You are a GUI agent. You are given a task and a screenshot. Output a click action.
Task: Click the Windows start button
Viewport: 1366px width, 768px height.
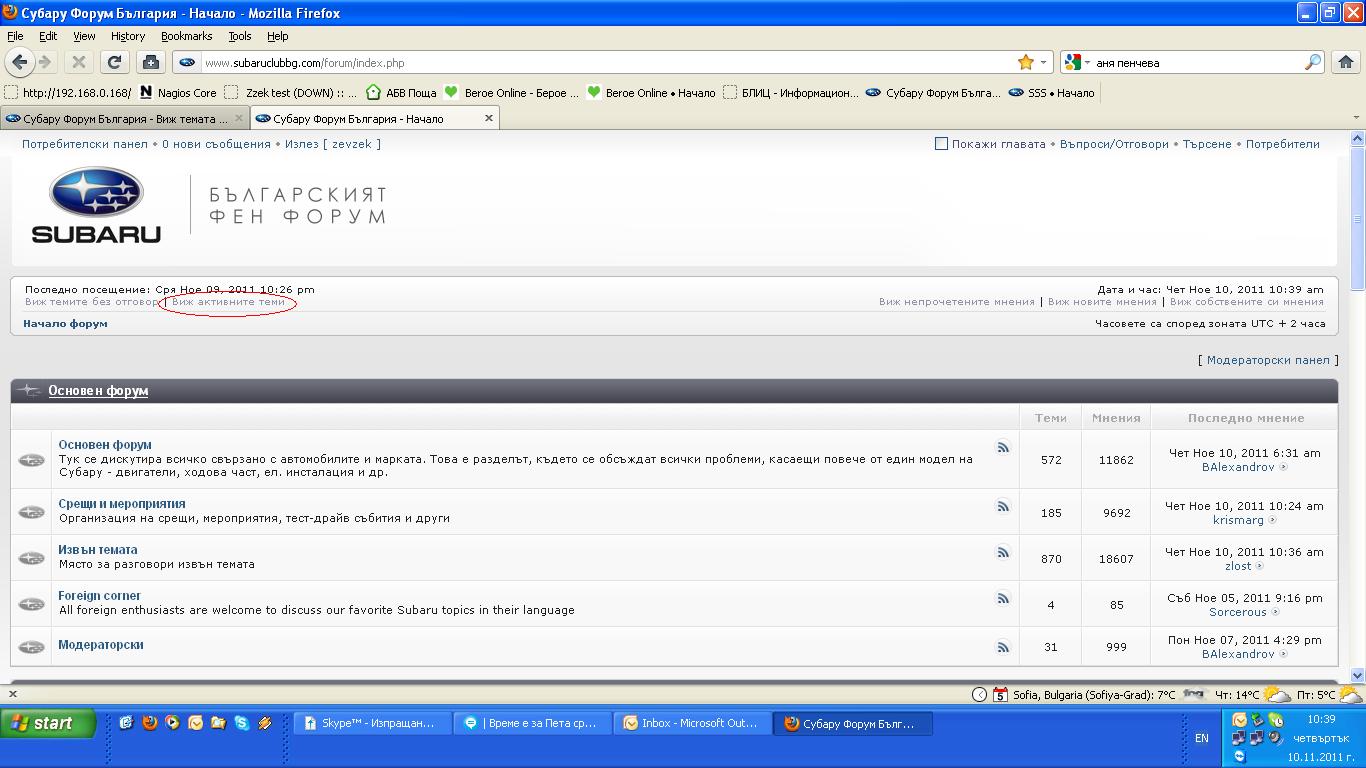pyautogui.click(x=48, y=723)
